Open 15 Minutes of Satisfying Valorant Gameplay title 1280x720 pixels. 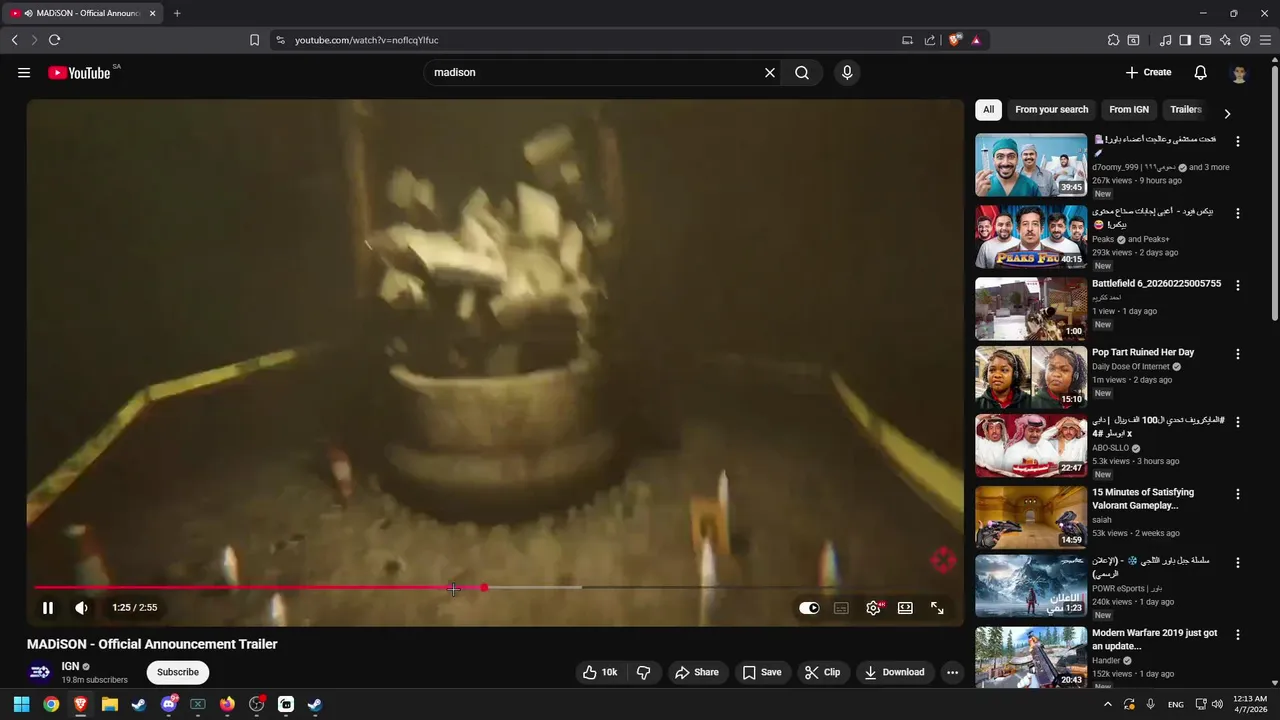(x=1143, y=499)
